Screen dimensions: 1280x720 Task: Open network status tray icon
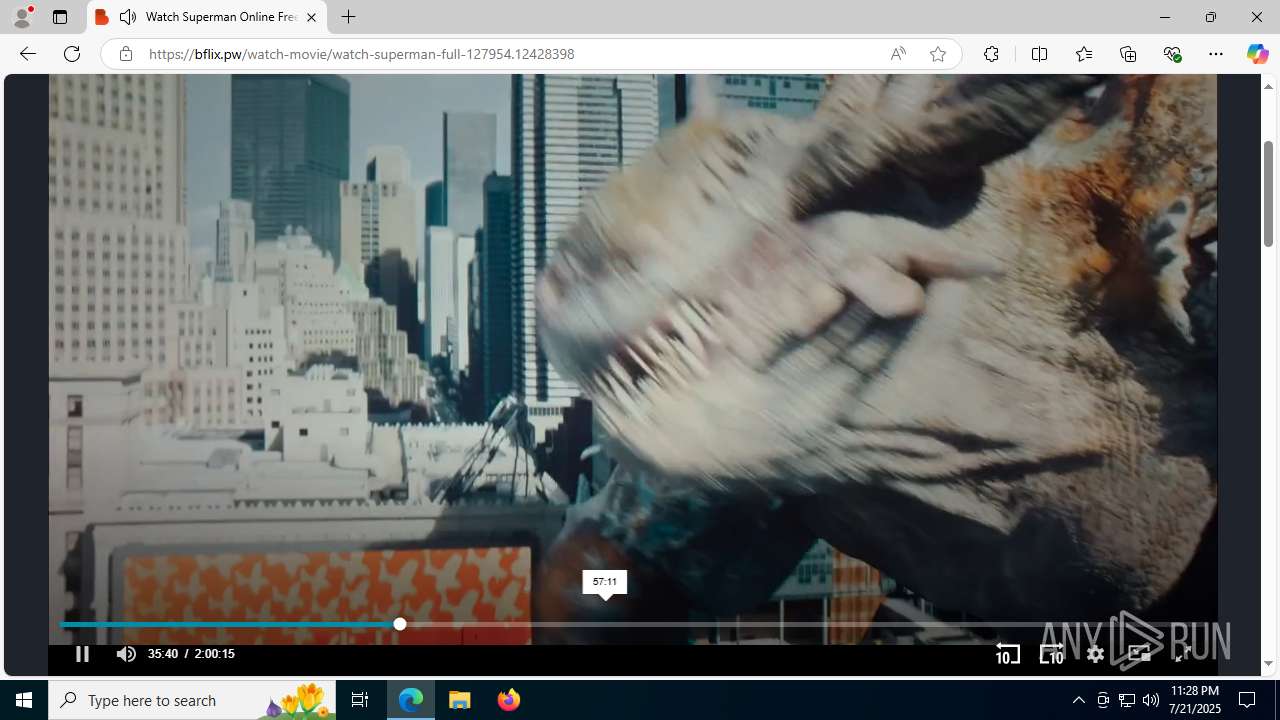click(x=1127, y=700)
